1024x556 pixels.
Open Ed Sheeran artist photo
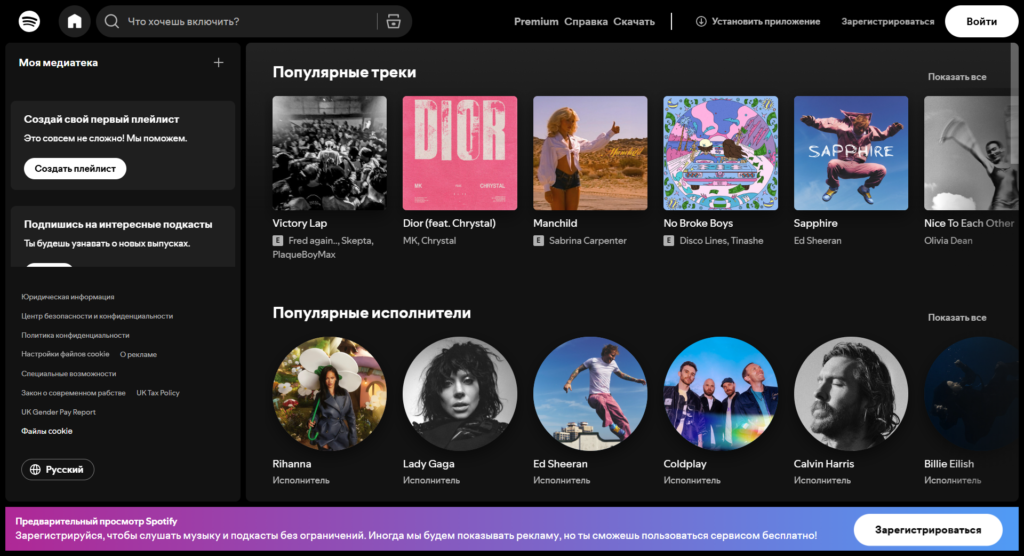(x=590, y=393)
